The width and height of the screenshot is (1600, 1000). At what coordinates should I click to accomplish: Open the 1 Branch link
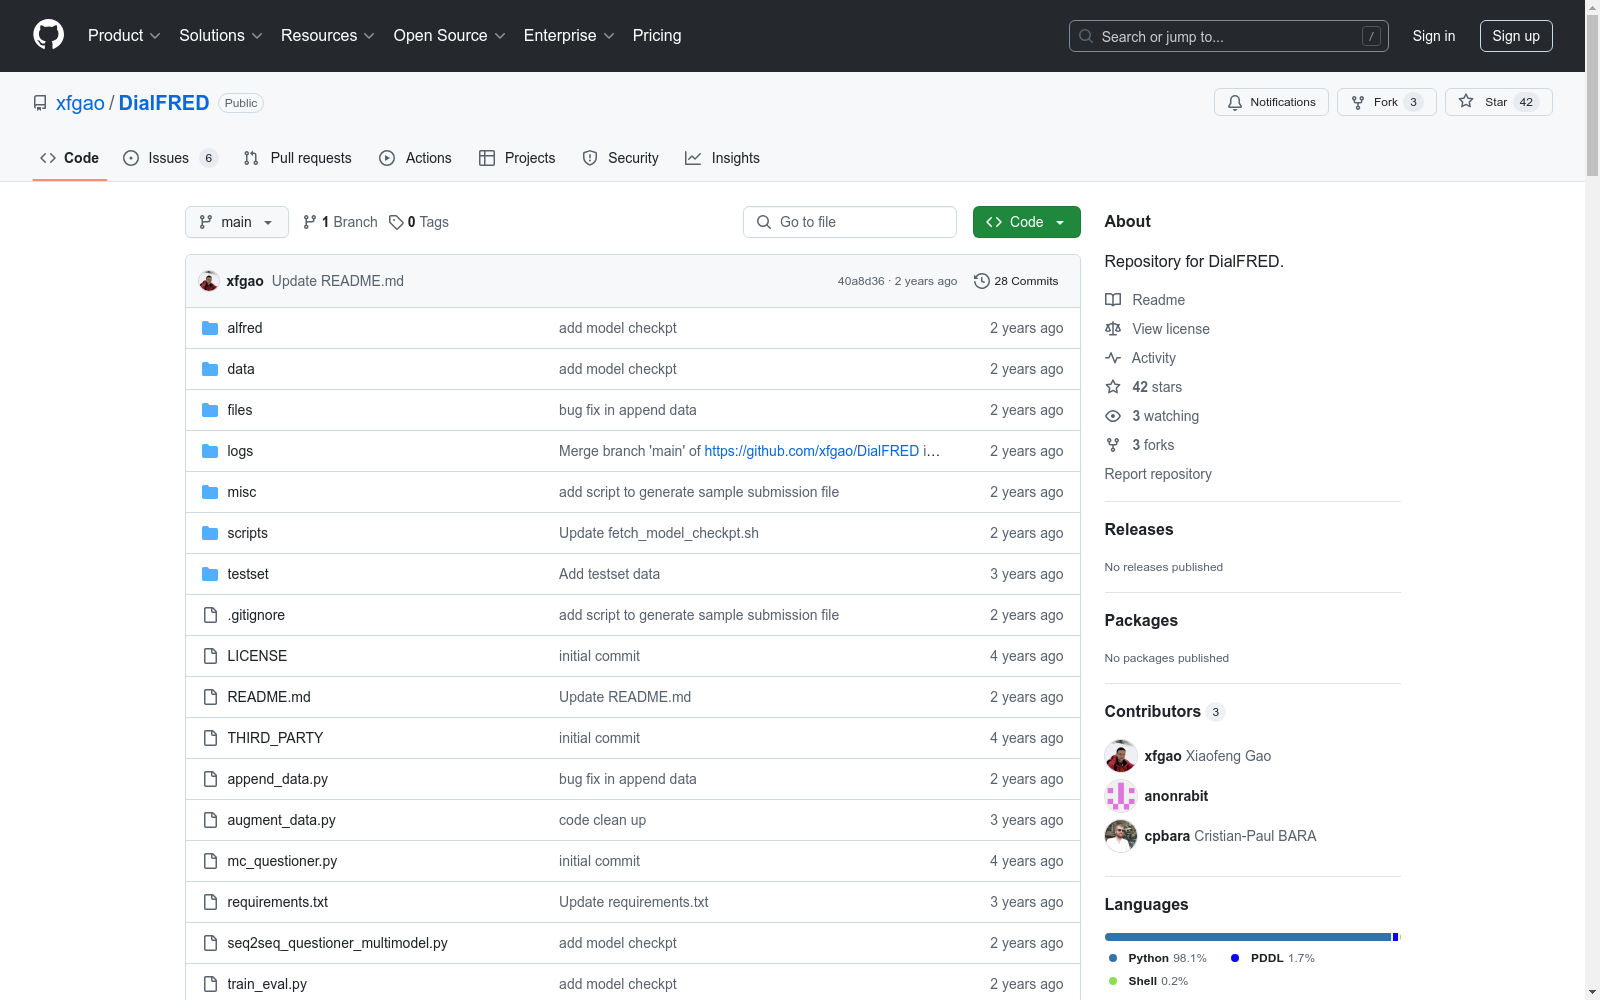click(340, 222)
